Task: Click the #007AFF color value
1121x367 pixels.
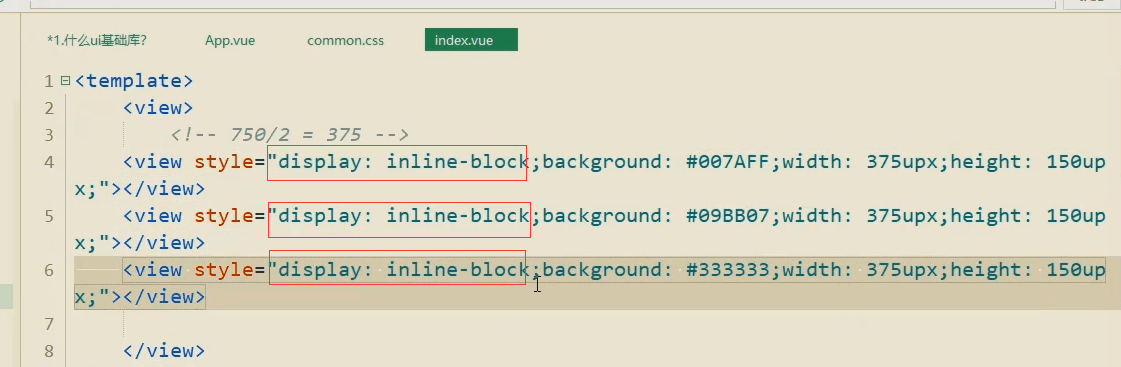Action: pos(727,162)
